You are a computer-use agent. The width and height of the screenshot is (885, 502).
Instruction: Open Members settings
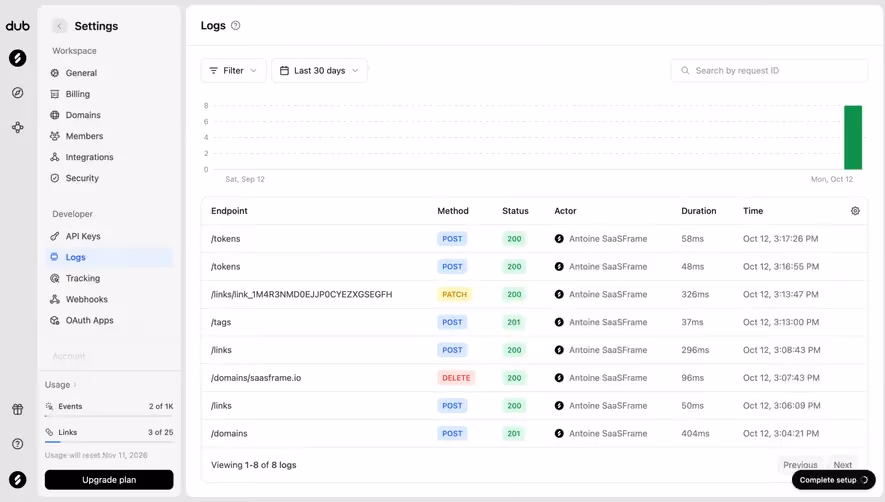point(109,136)
